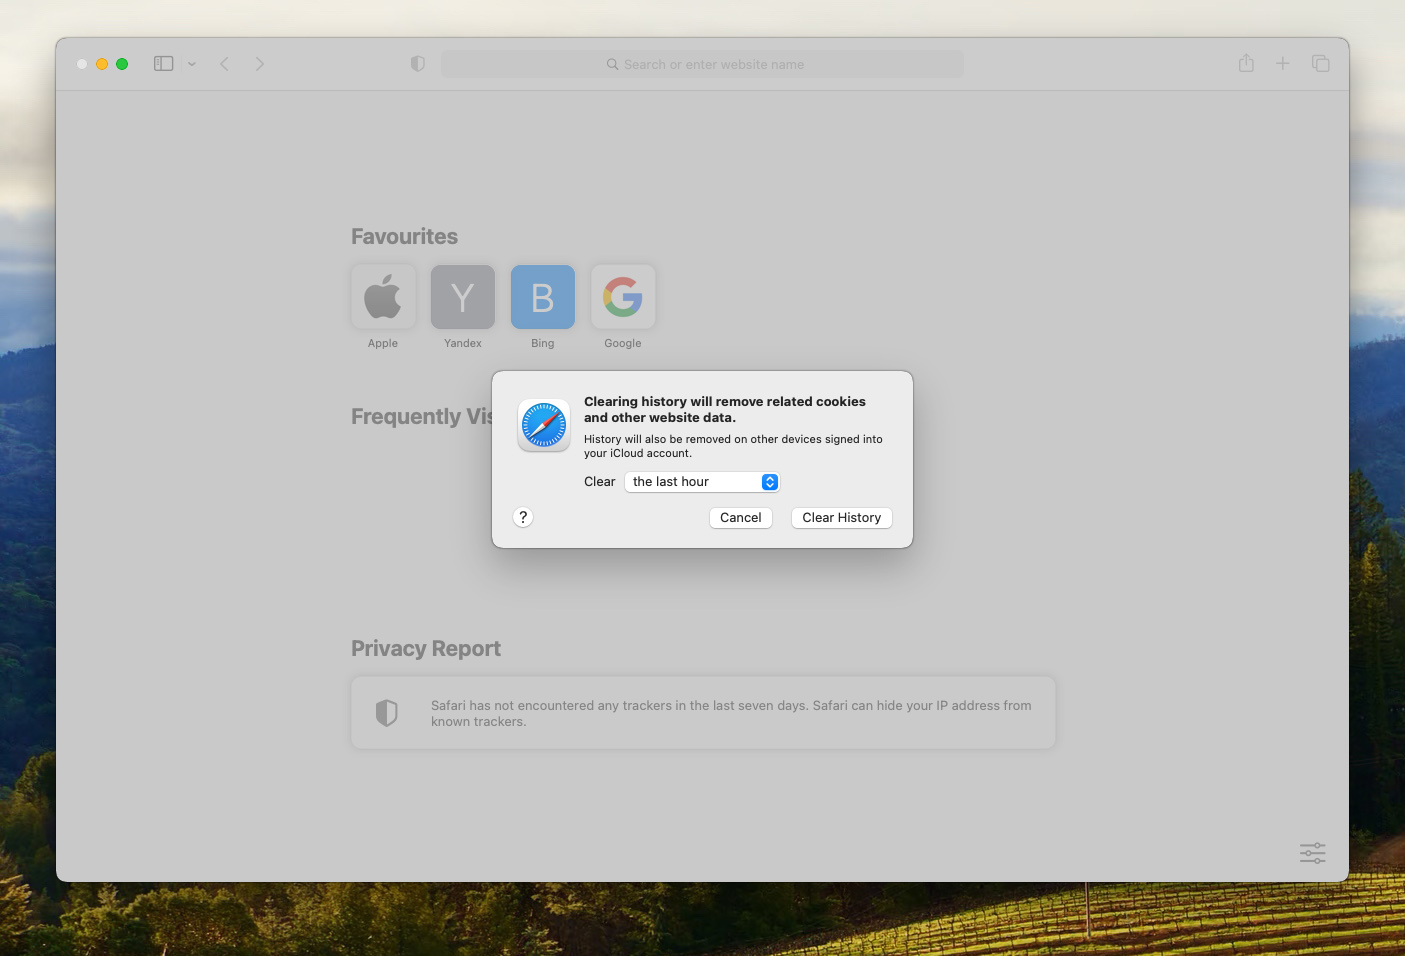Click the Privacy Report heading
The width and height of the screenshot is (1405, 956).
click(x=426, y=649)
